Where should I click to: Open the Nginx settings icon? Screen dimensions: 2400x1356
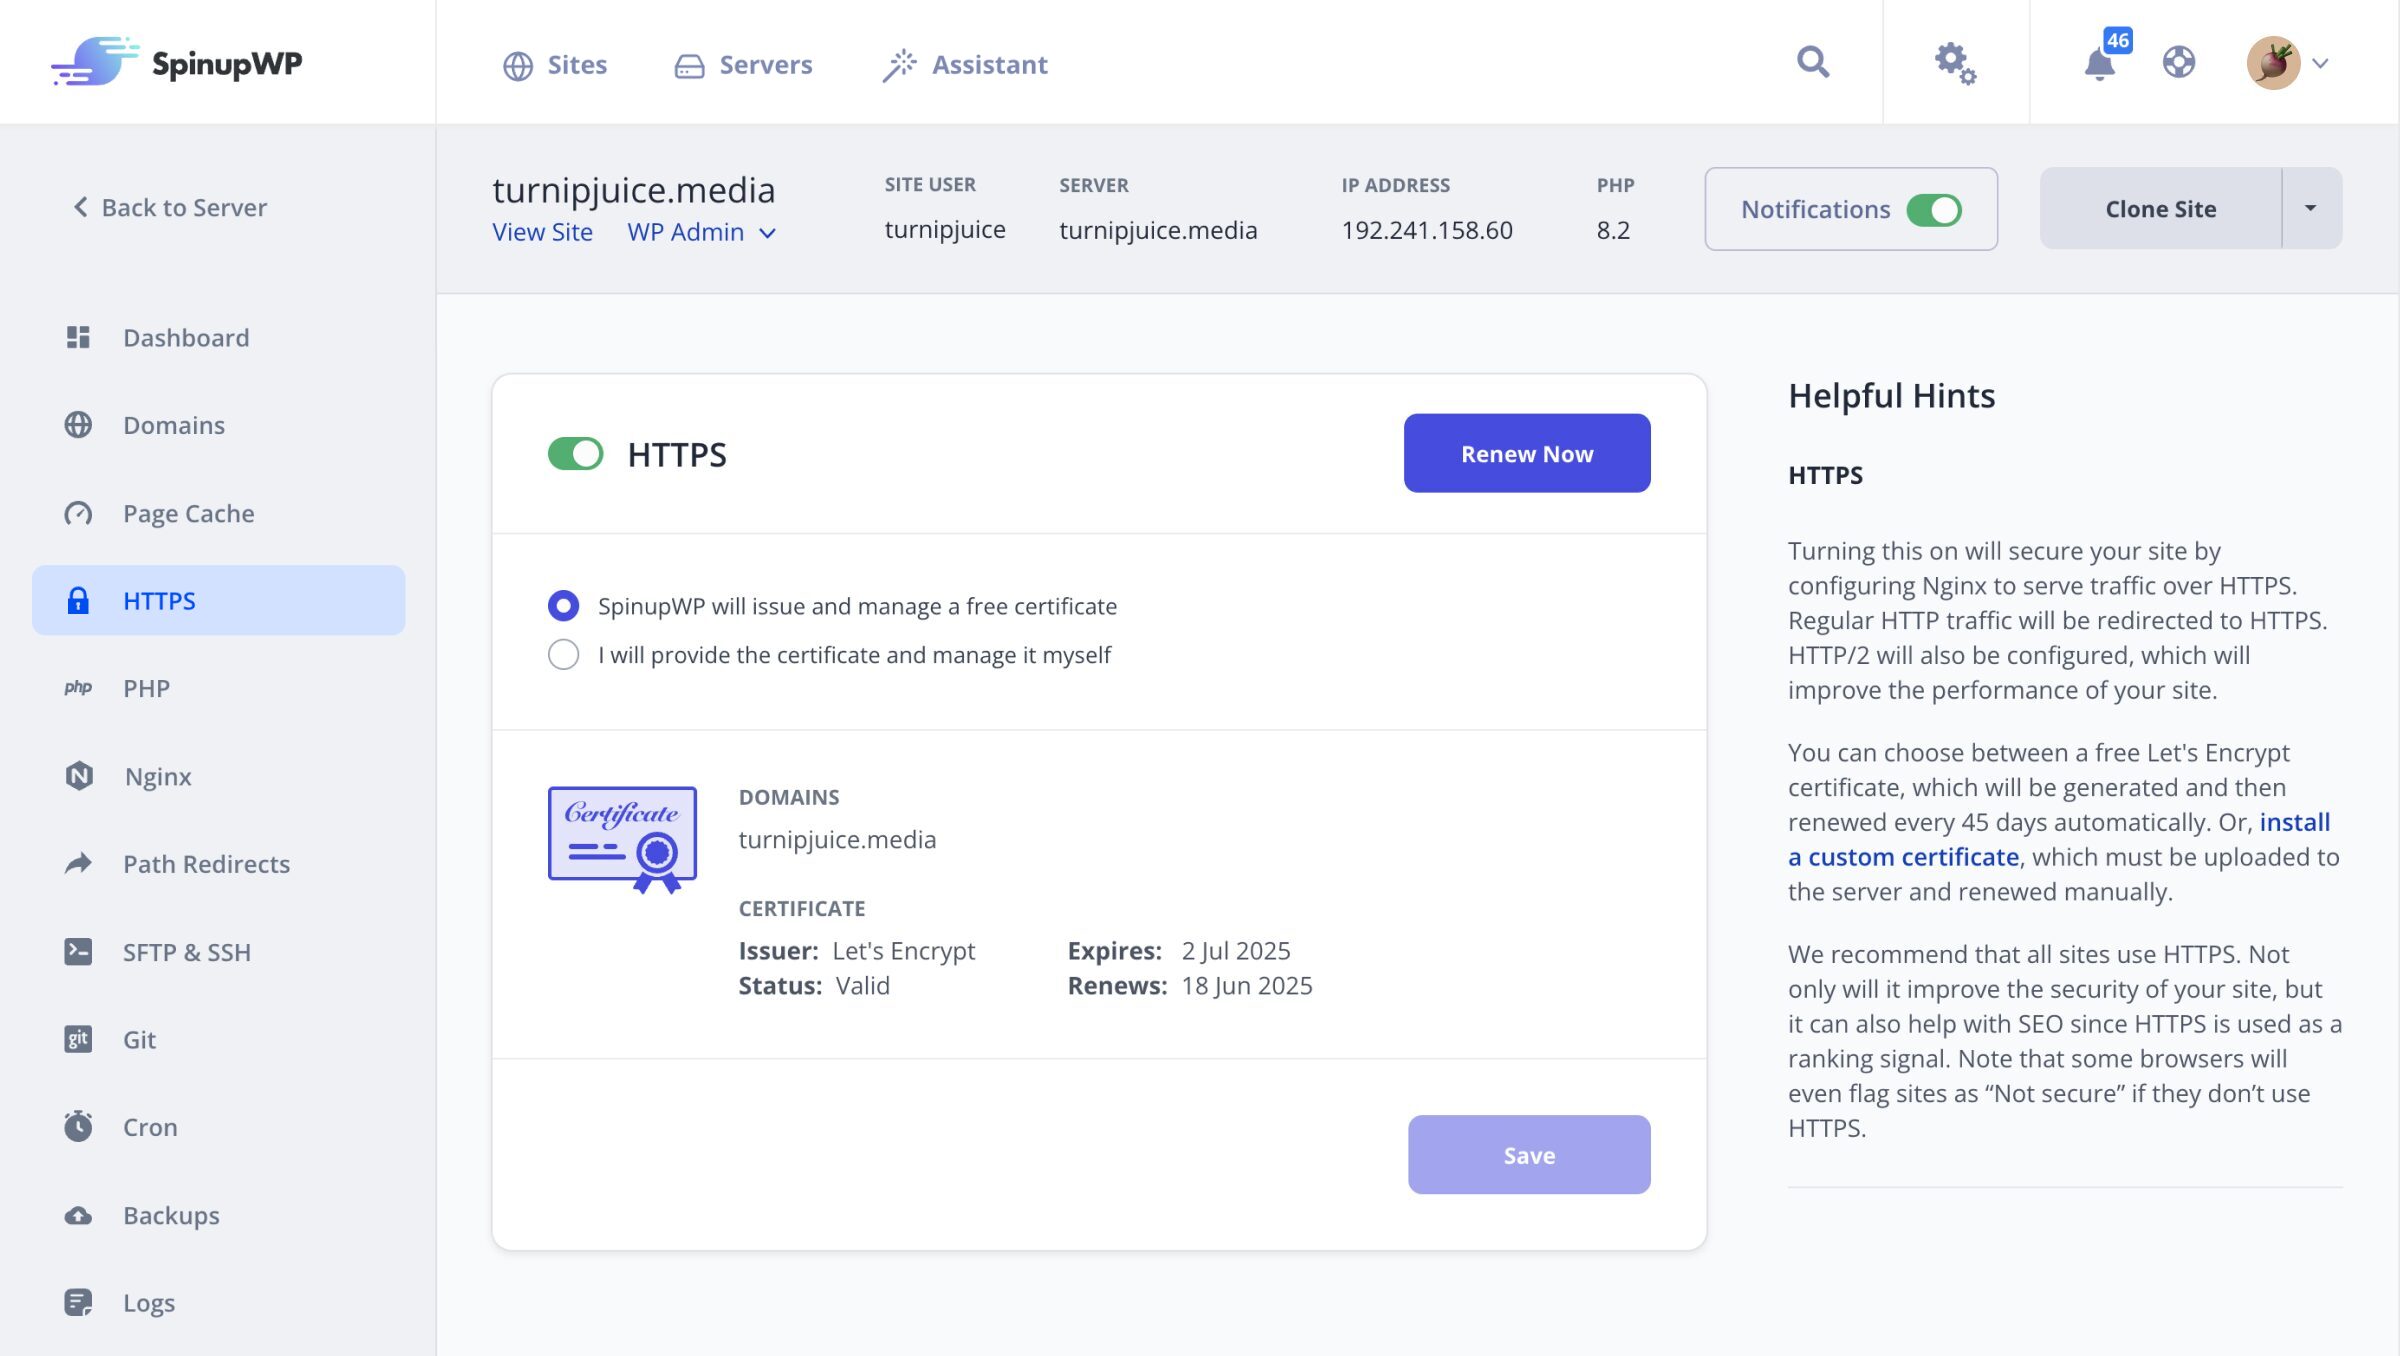tap(79, 775)
